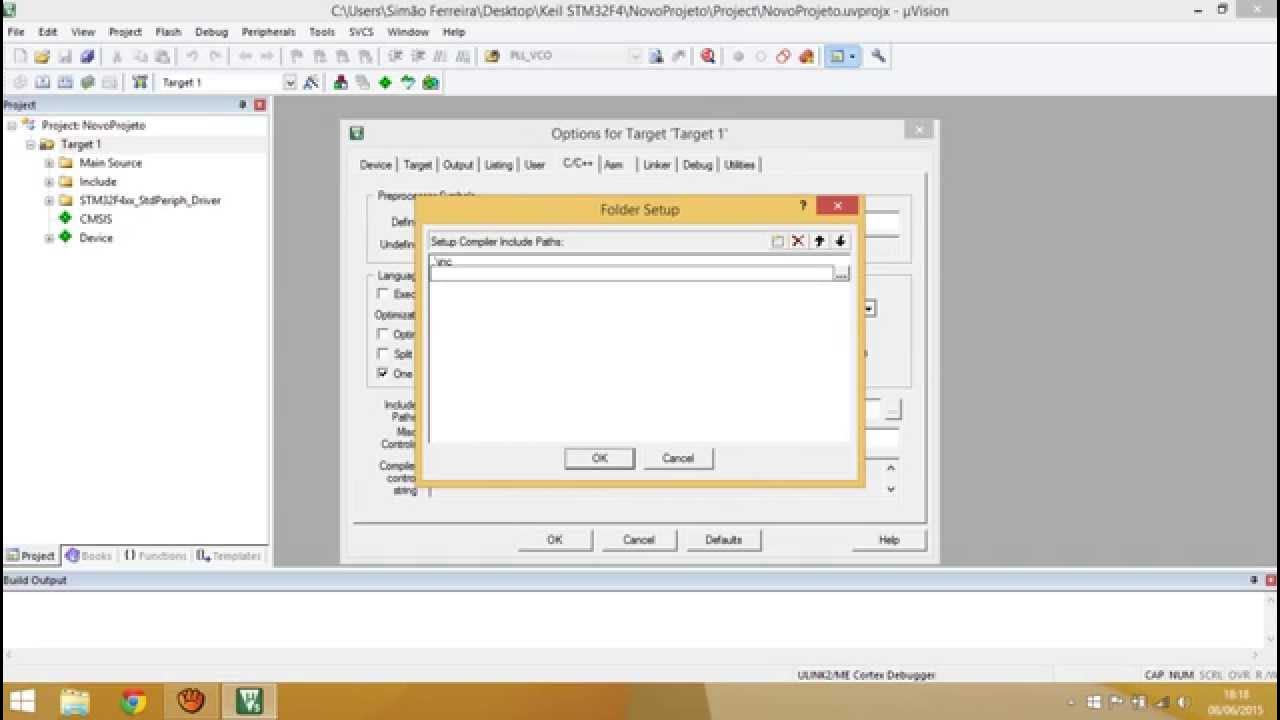
Task: Switch to the Device tab in the Options dialog
Action: click(376, 164)
